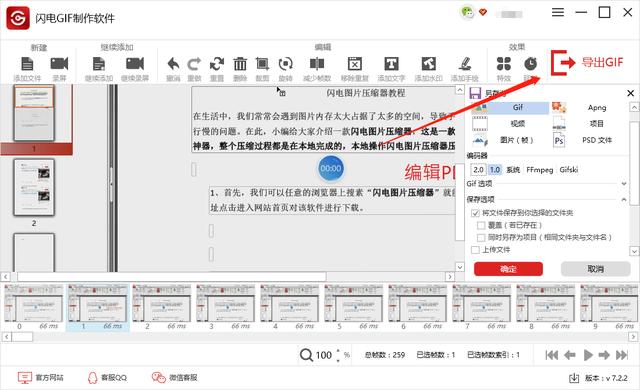Select frame 0 thumbnail in timeline
This screenshot has height=390, width=640.
[33, 304]
